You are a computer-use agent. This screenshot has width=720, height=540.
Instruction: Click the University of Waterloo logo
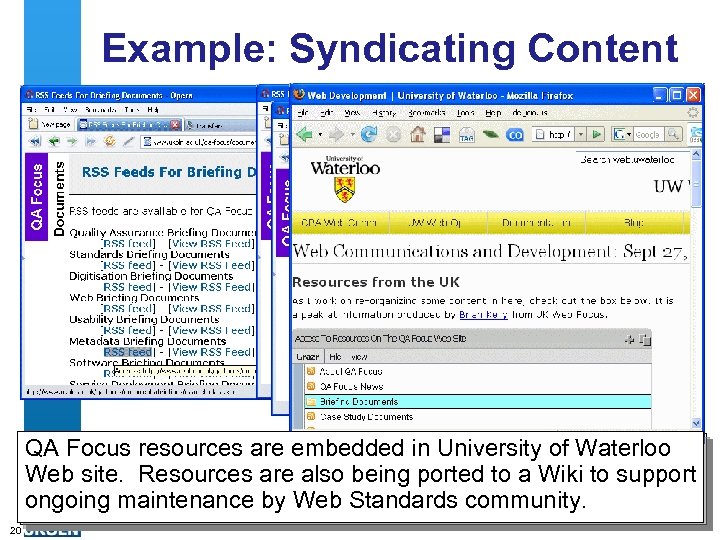[345, 179]
